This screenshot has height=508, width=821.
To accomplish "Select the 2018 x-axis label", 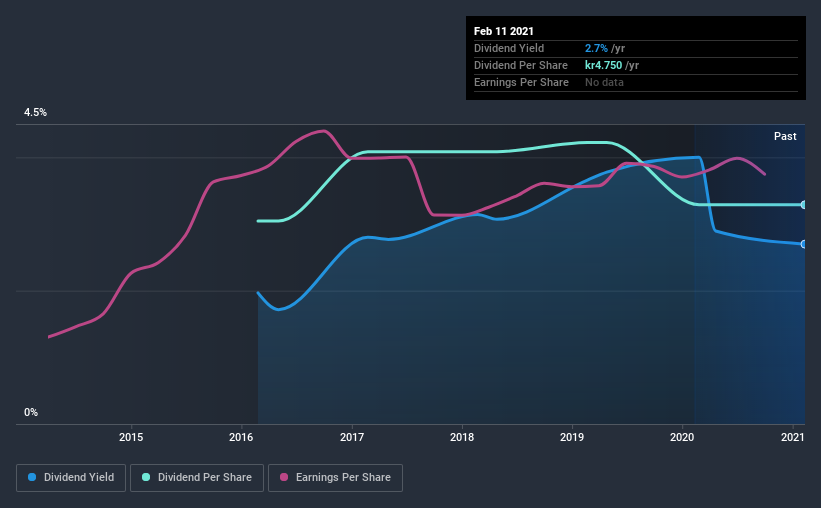I will click(x=462, y=437).
